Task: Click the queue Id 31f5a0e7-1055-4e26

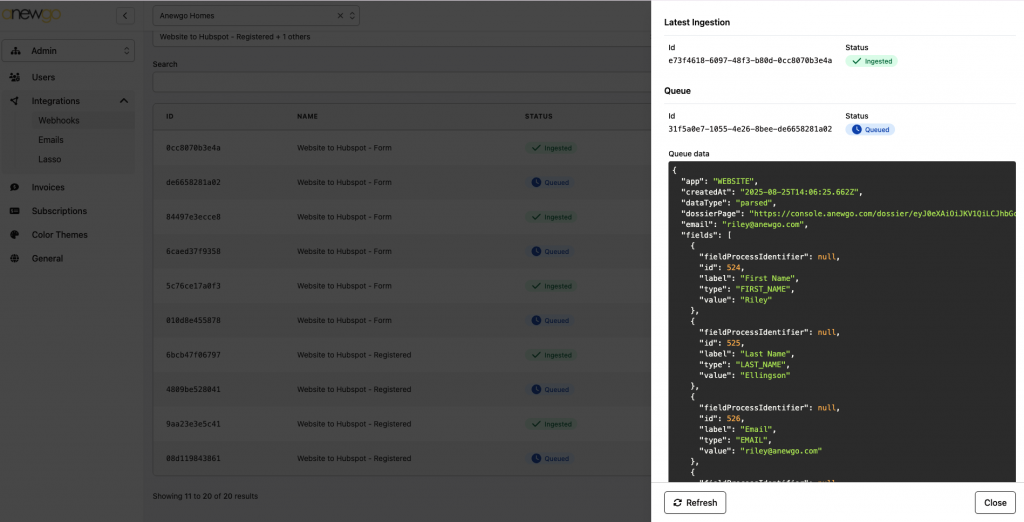Action: (750, 129)
